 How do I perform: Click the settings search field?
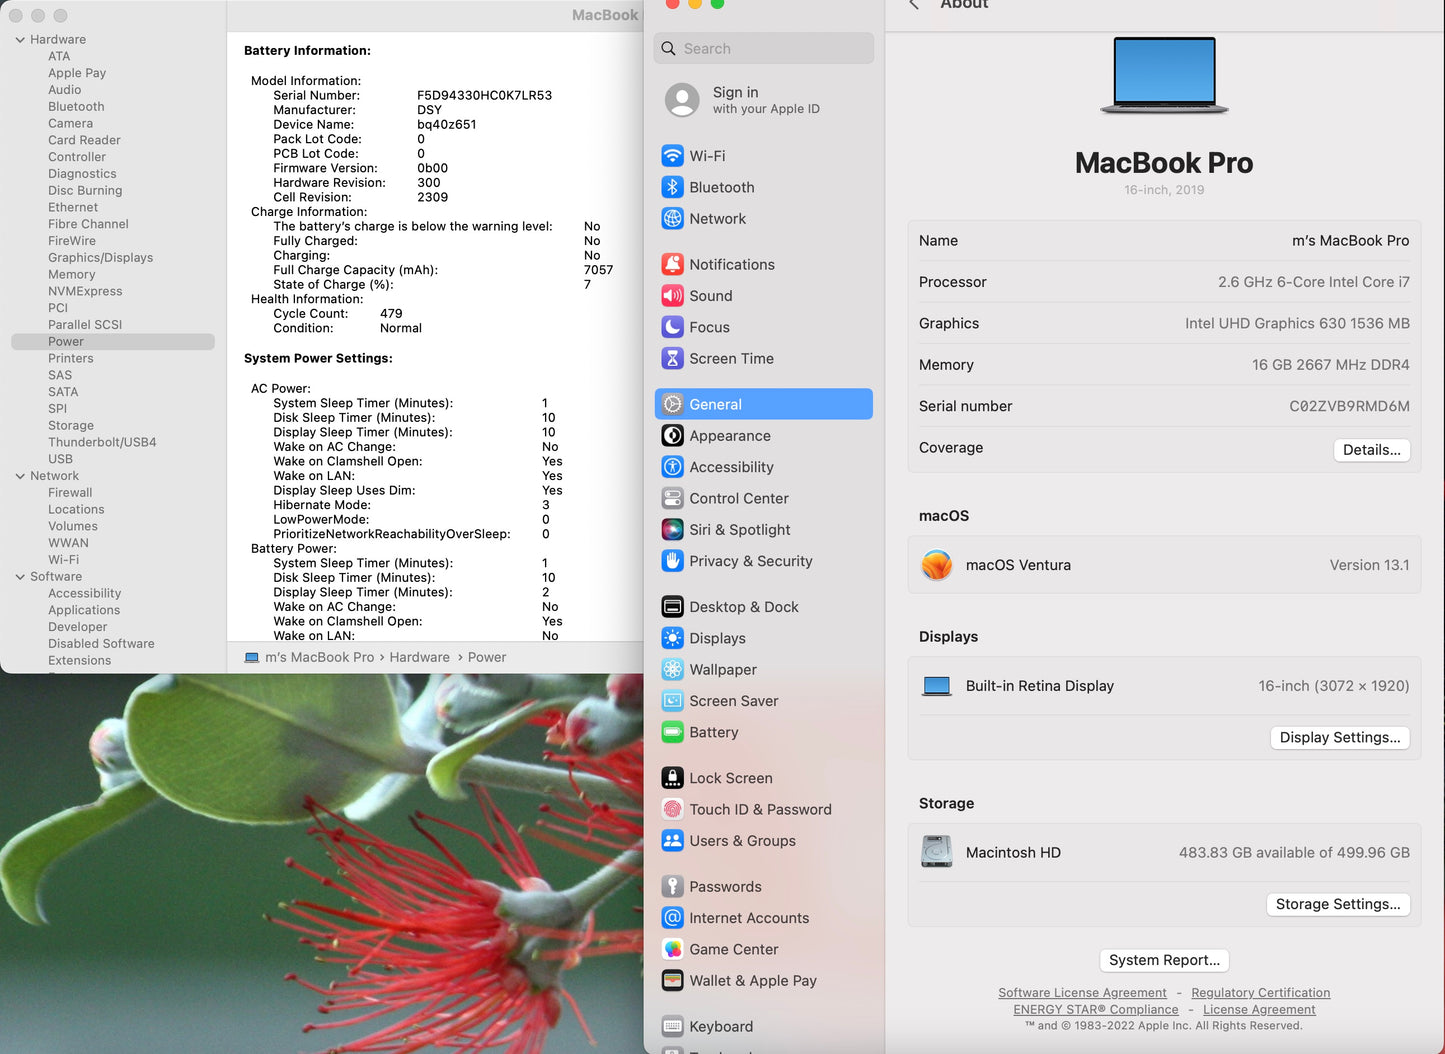[763, 48]
